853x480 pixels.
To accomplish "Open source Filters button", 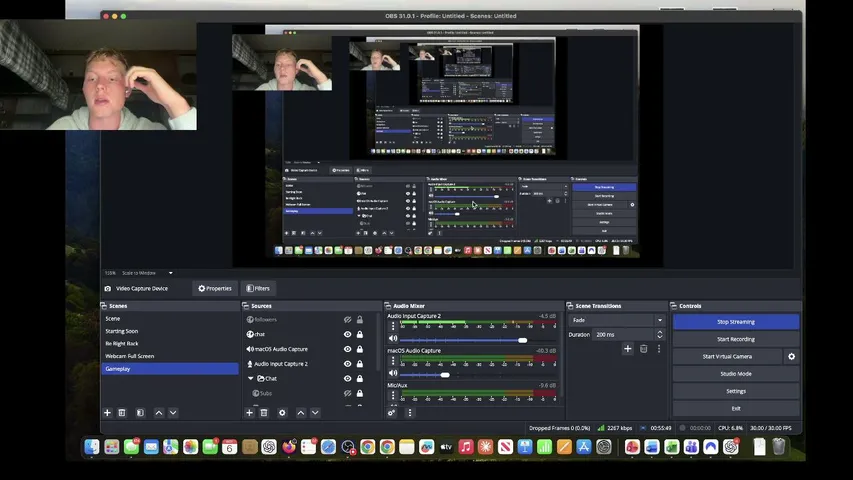I will click(x=258, y=288).
